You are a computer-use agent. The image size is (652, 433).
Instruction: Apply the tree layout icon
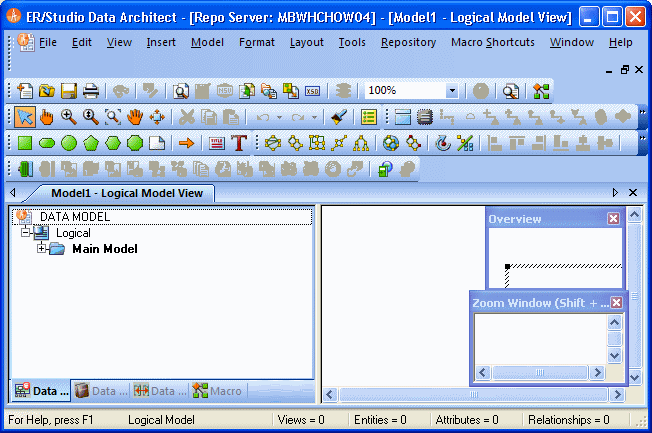[361, 143]
